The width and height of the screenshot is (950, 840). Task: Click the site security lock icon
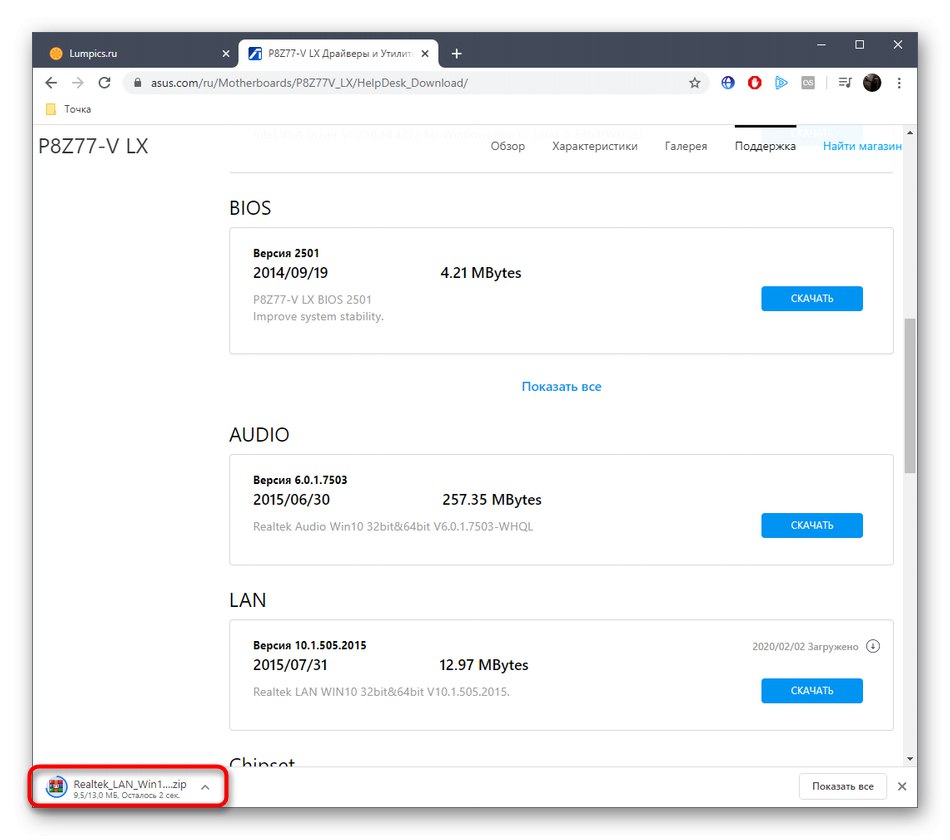click(x=136, y=83)
